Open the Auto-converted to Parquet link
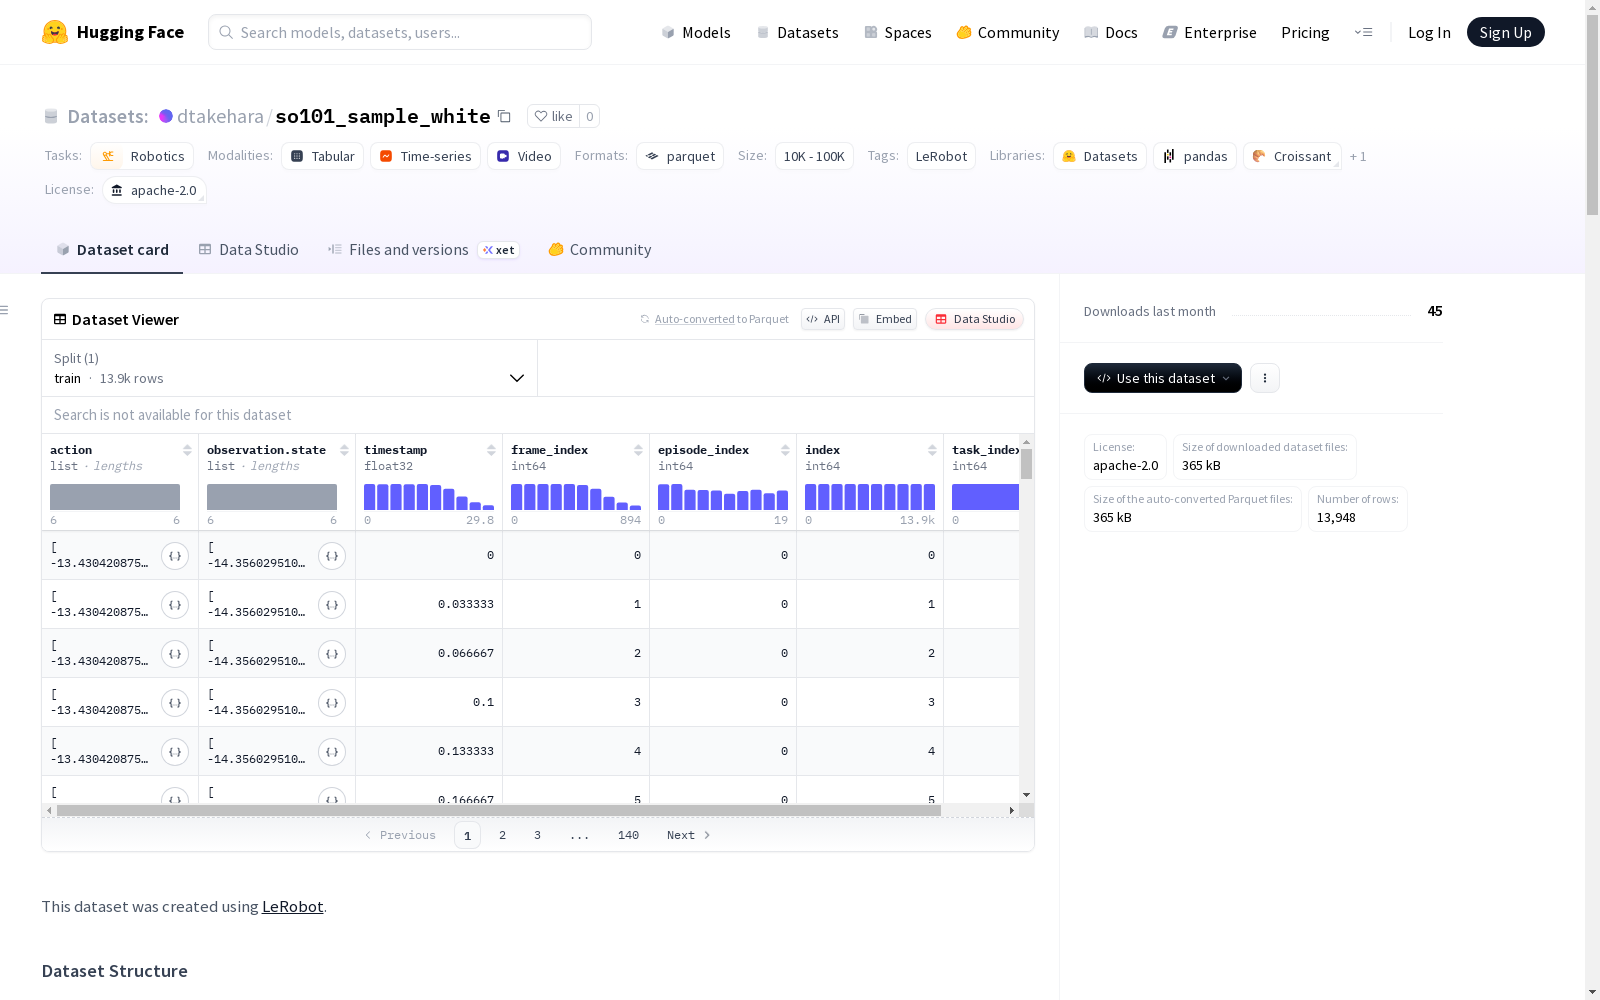The height and width of the screenshot is (1000, 1600). pos(721,319)
